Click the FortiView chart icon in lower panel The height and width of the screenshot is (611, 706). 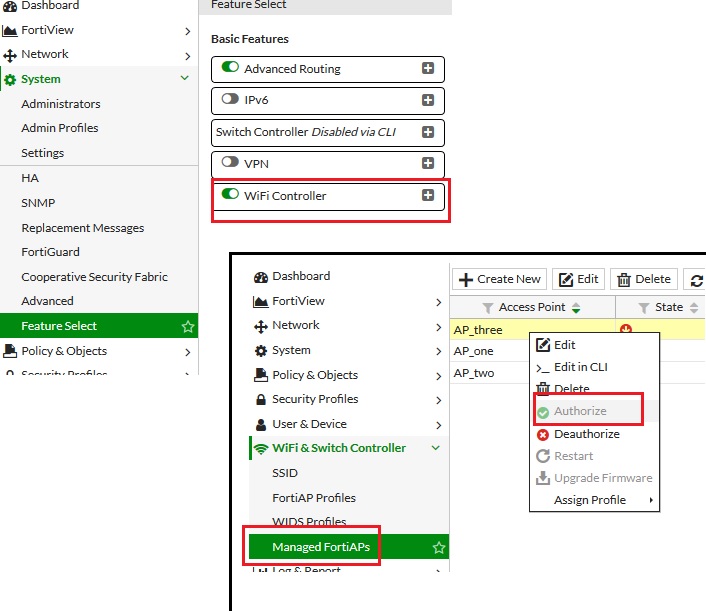[x=261, y=302]
